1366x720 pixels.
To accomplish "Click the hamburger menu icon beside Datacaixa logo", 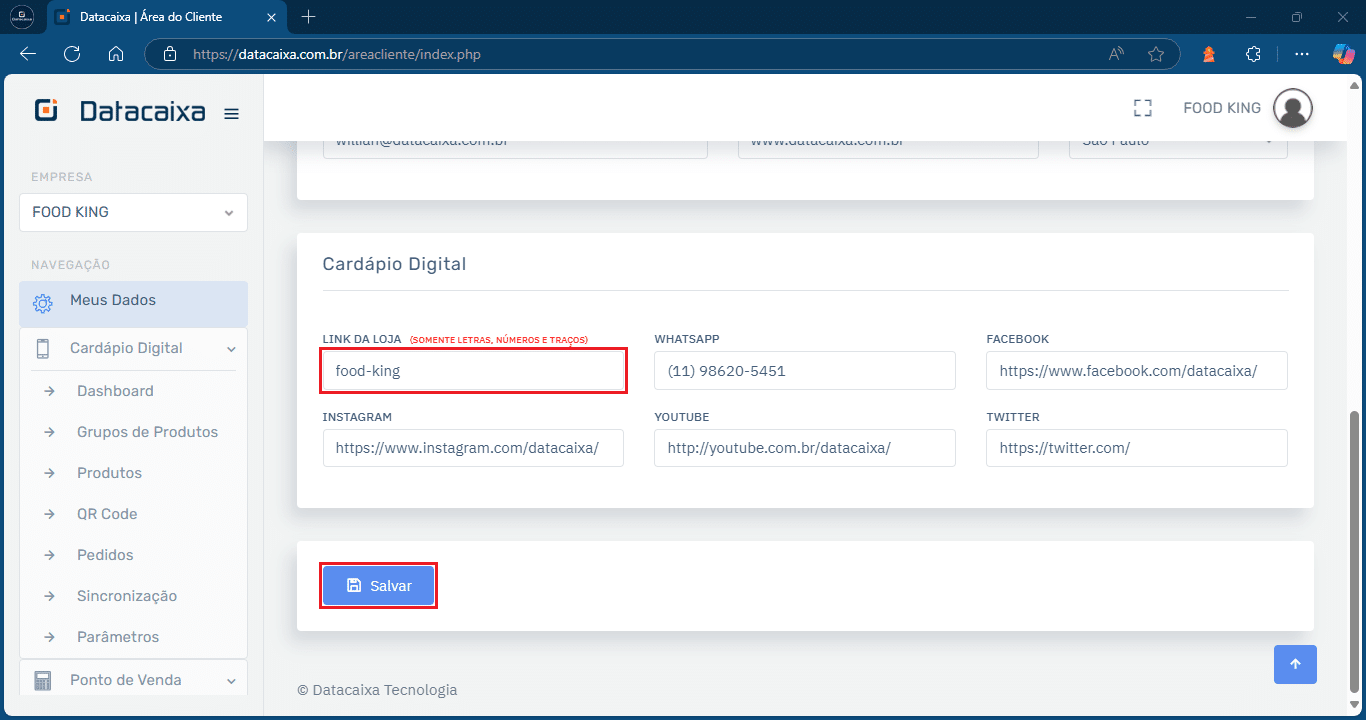I will (x=231, y=113).
